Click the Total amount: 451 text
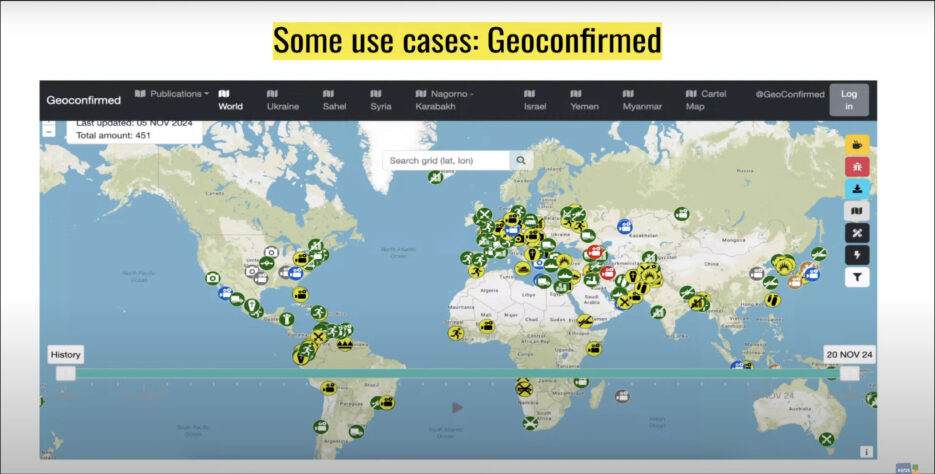 pos(113,135)
